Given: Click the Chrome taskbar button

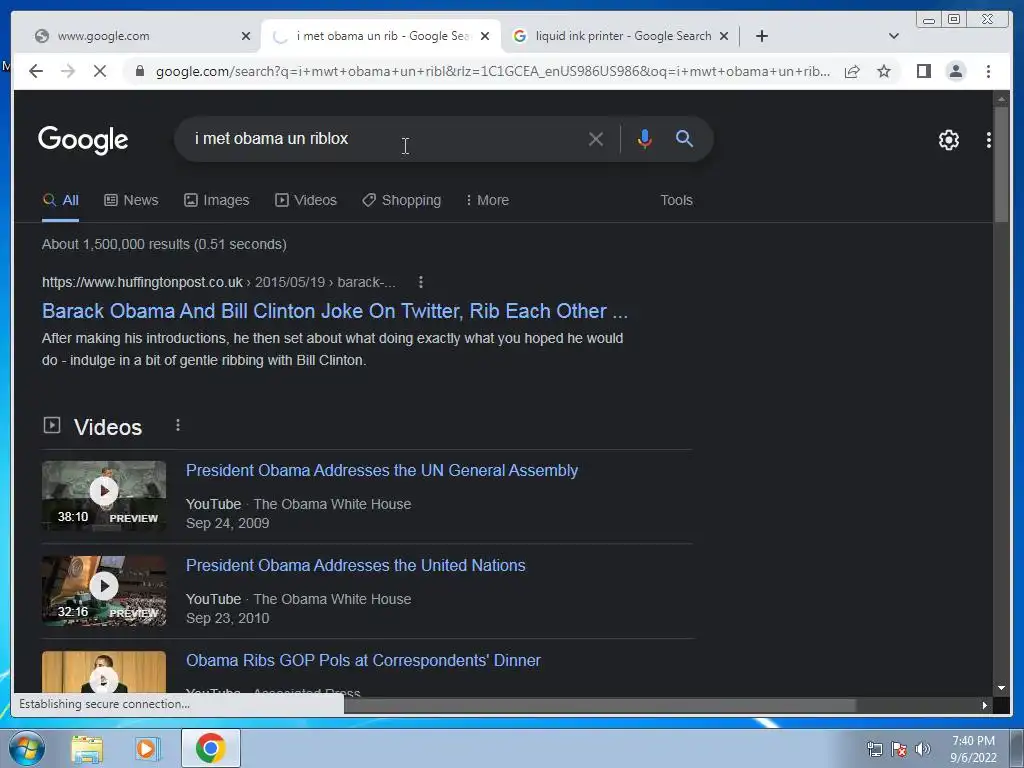Looking at the screenshot, I should [210, 748].
